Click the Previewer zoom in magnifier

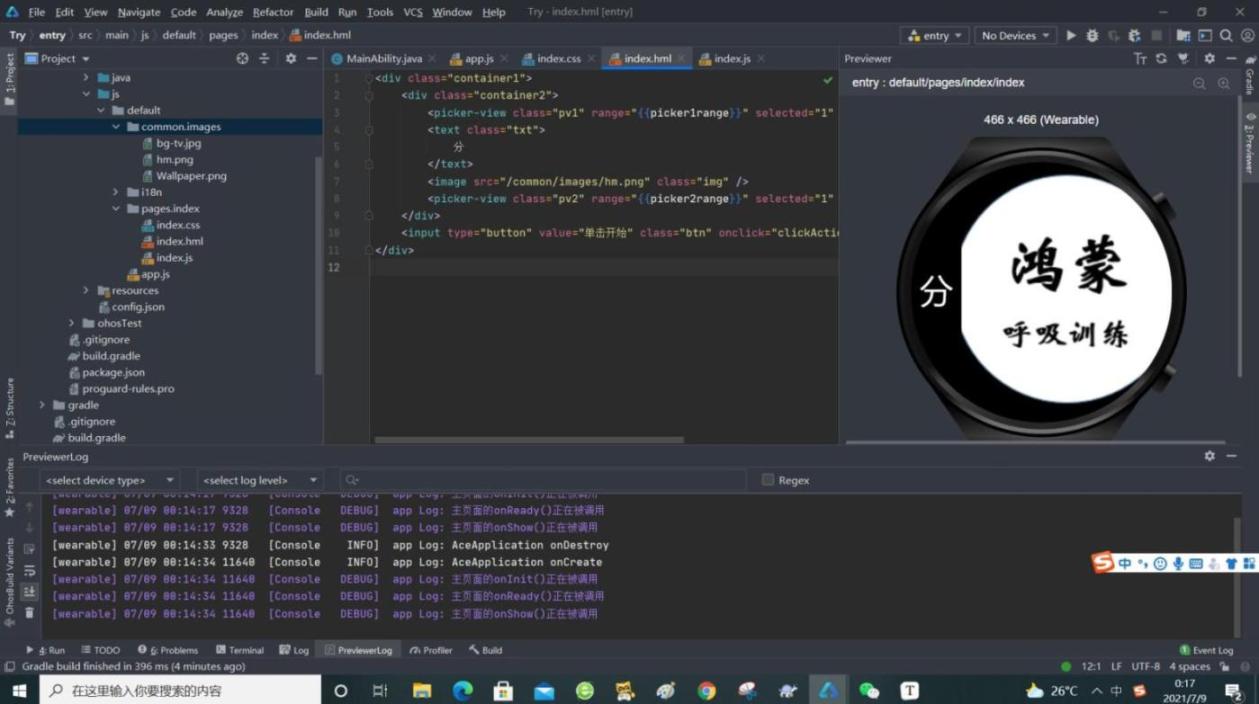coord(1224,84)
